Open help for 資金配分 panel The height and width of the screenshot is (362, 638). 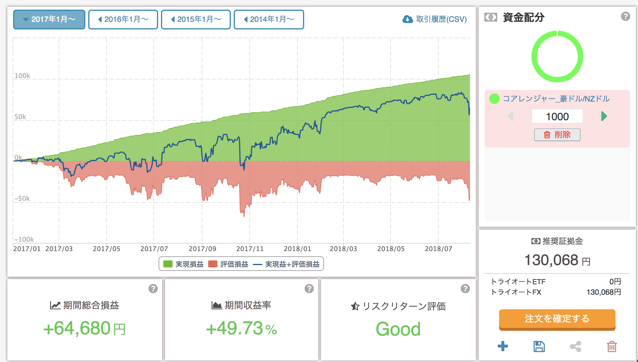[x=625, y=17]
